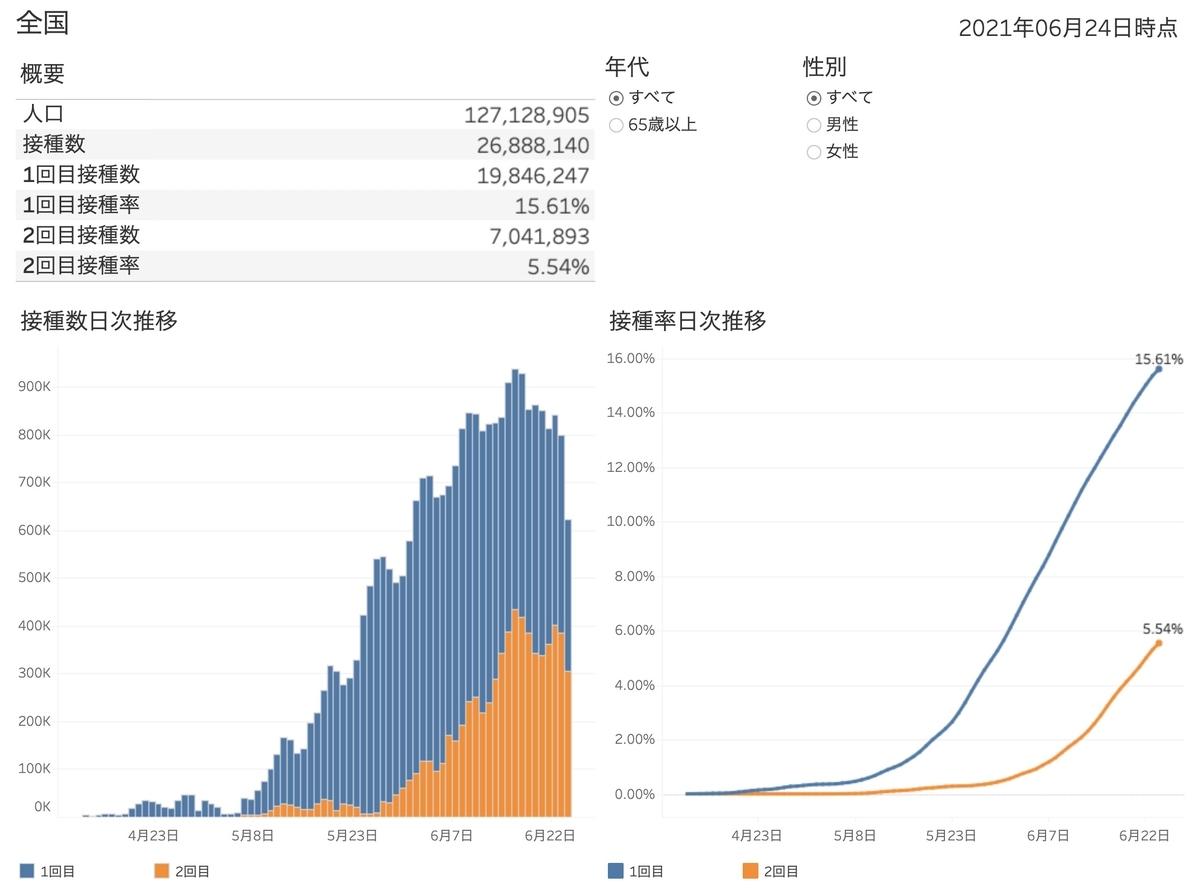
Task: Click the 性別 filter heading
Action: tap(825, 67)
